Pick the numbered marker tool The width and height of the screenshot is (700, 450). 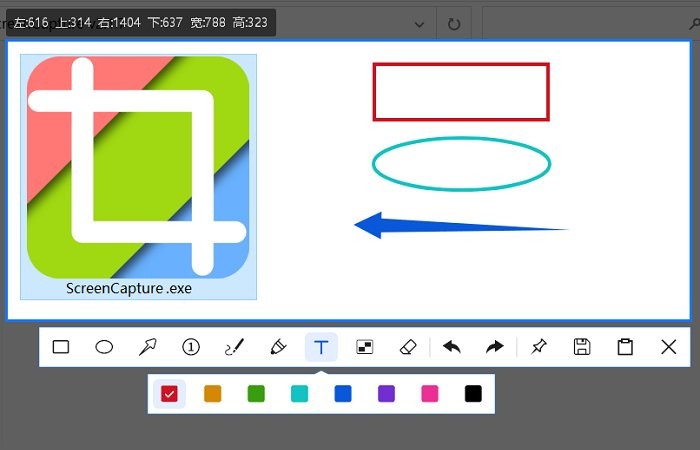pos(191,347)
